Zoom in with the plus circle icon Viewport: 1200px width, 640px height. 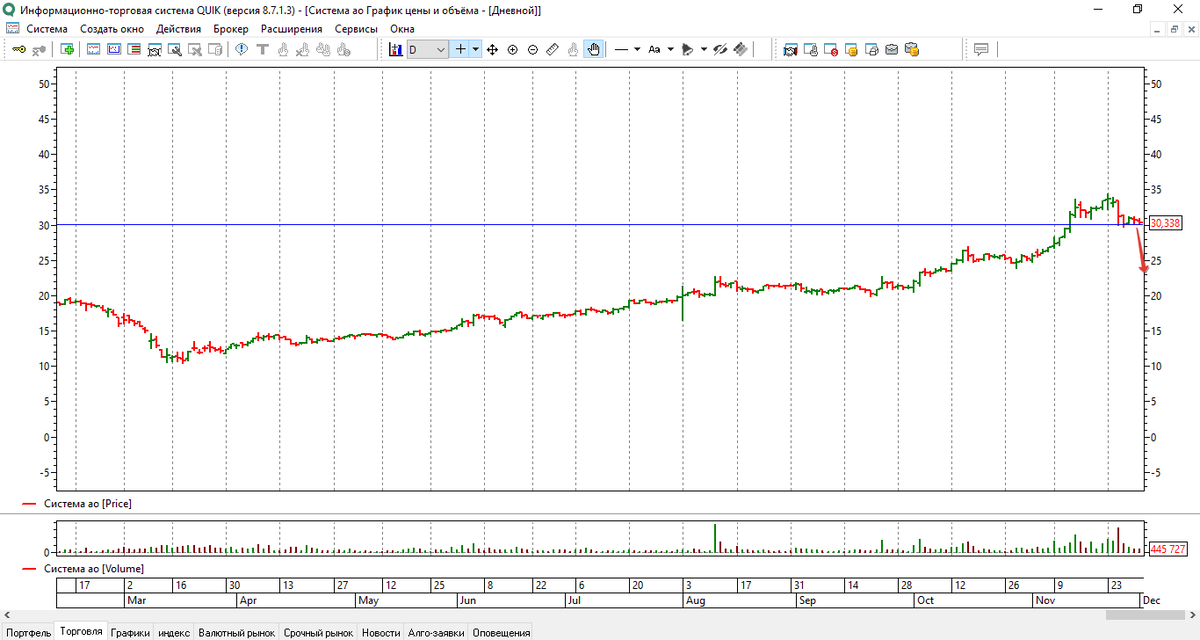click(512, 49)
